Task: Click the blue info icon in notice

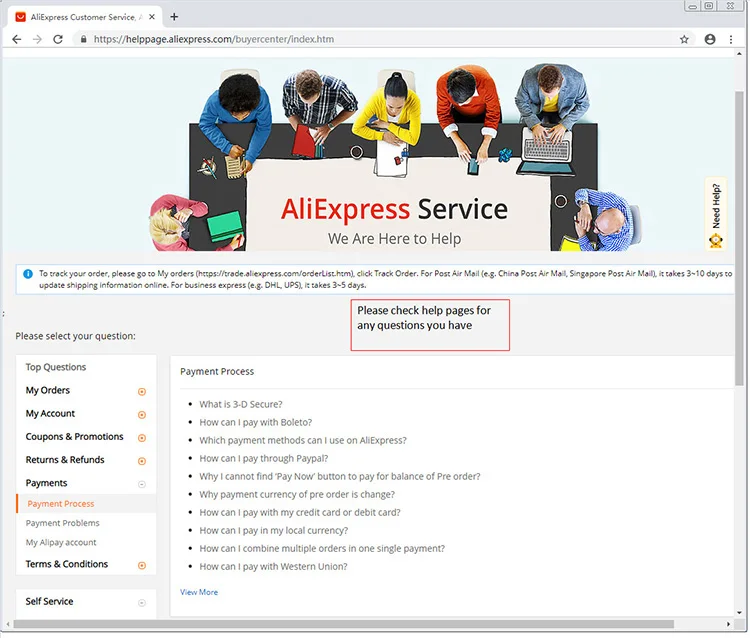Action: pyautogui.click(x=28, y=274)
